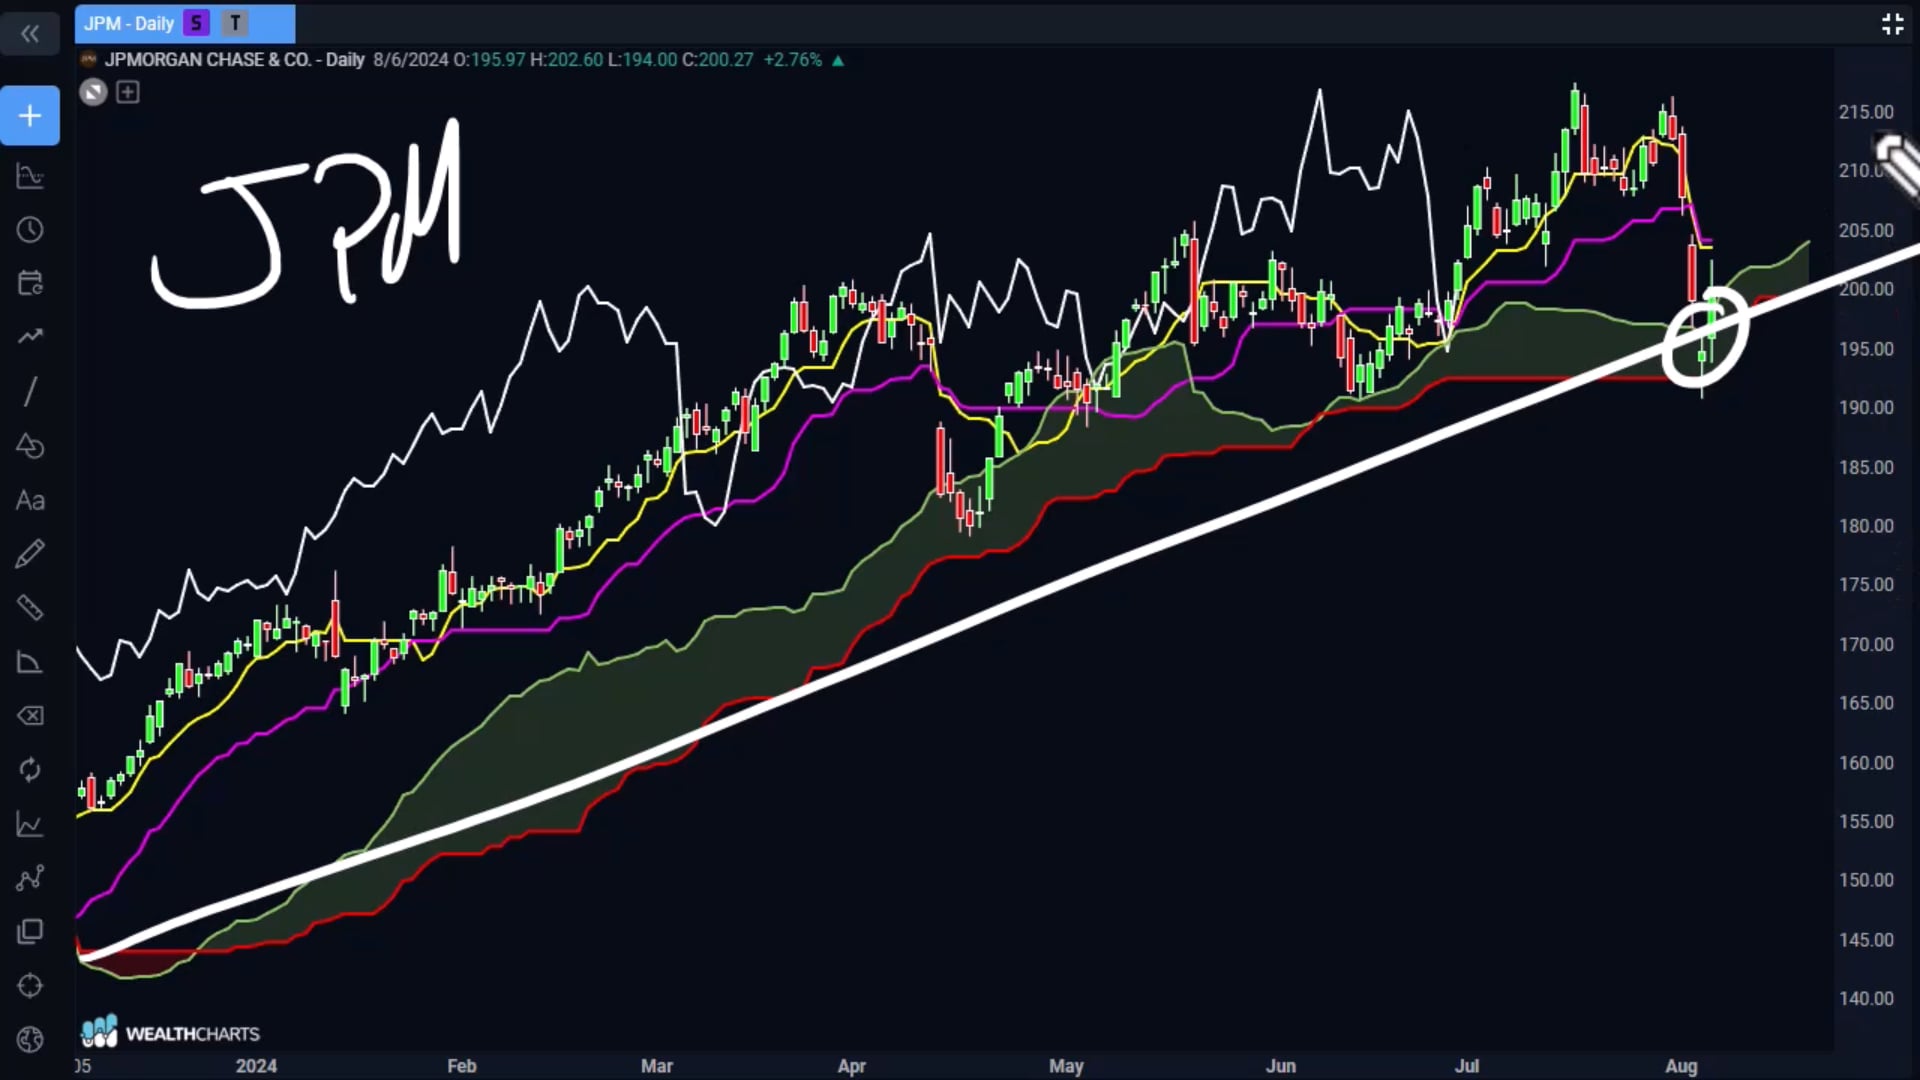The image size is (1920, 1080).
Task: Select the connected nodes path tool
Action: pos(30,878)
